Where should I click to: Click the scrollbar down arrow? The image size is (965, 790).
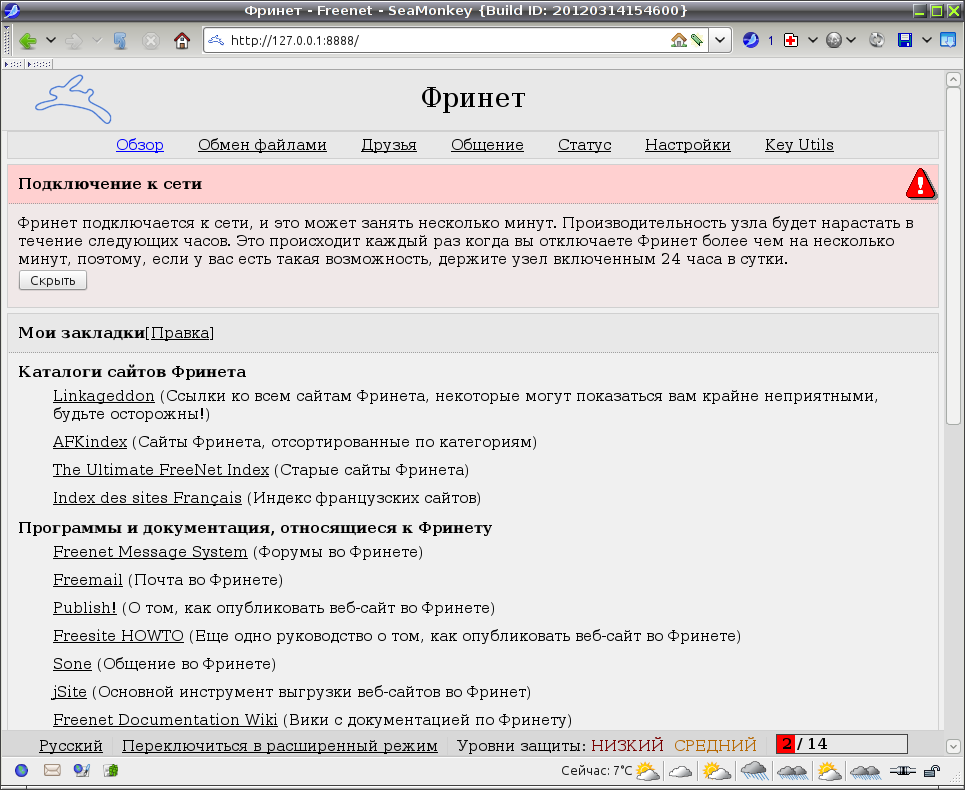pyautogui.click(x=953, y=747)
